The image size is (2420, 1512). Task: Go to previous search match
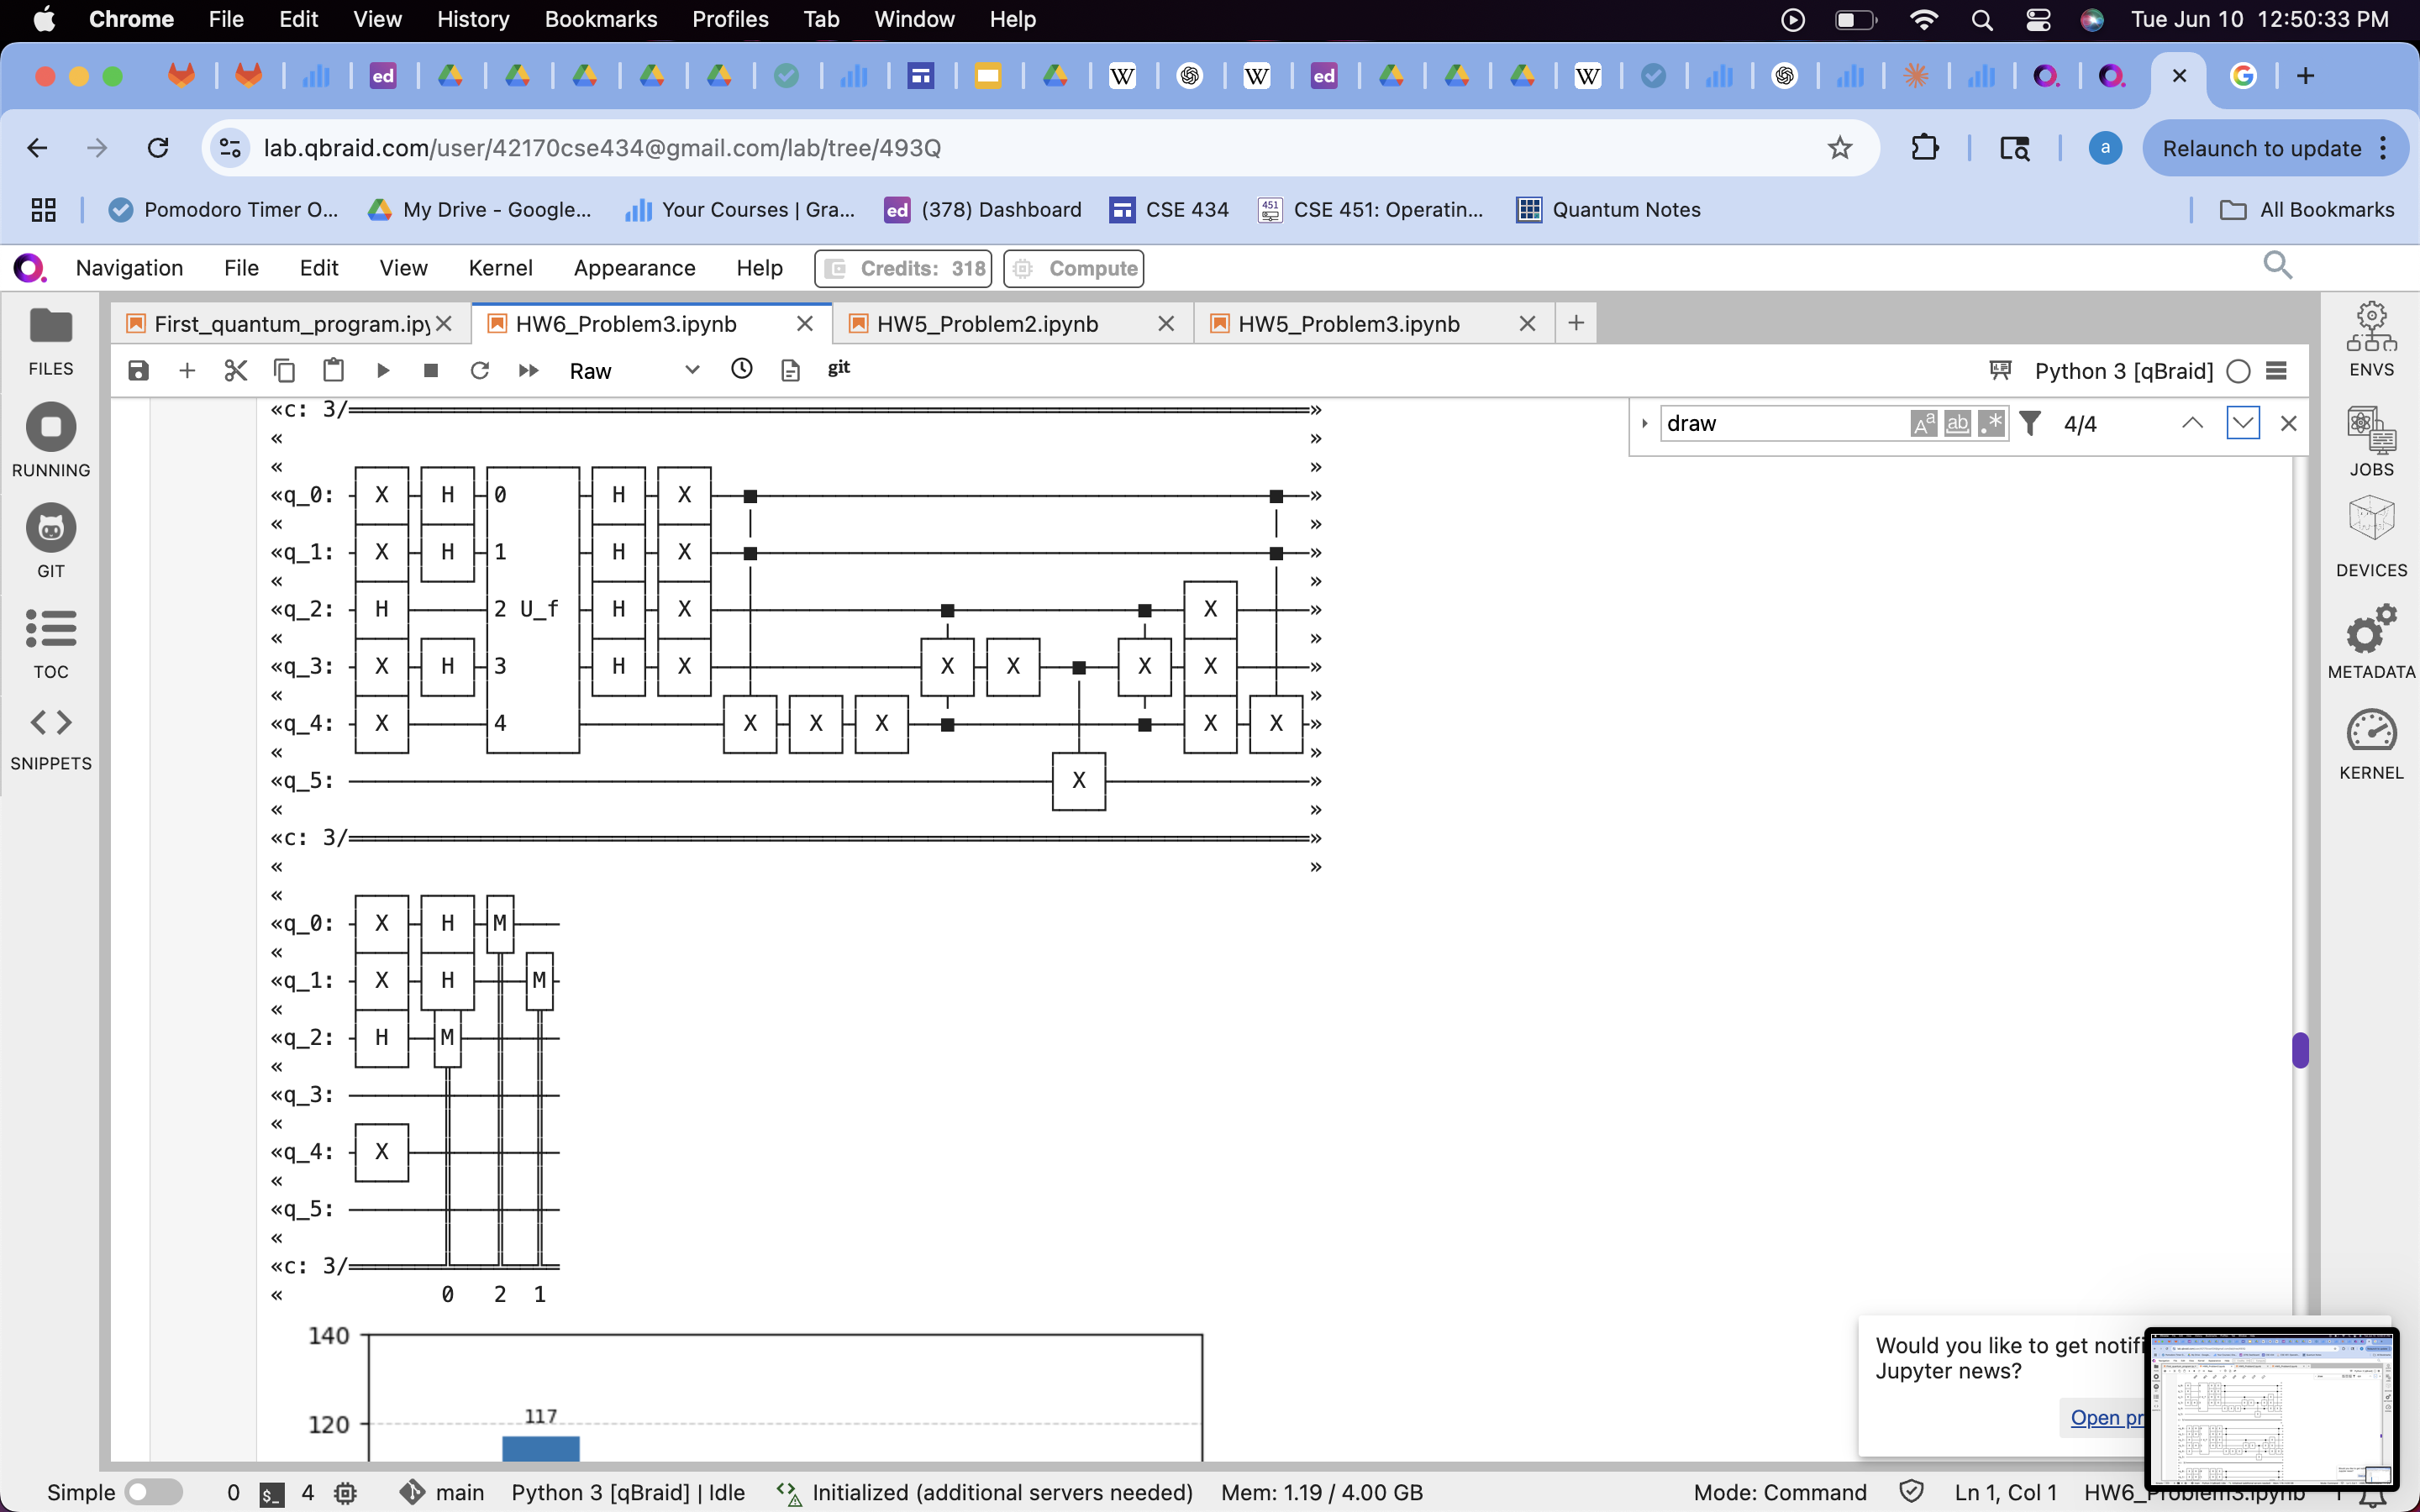(2193, 423)
